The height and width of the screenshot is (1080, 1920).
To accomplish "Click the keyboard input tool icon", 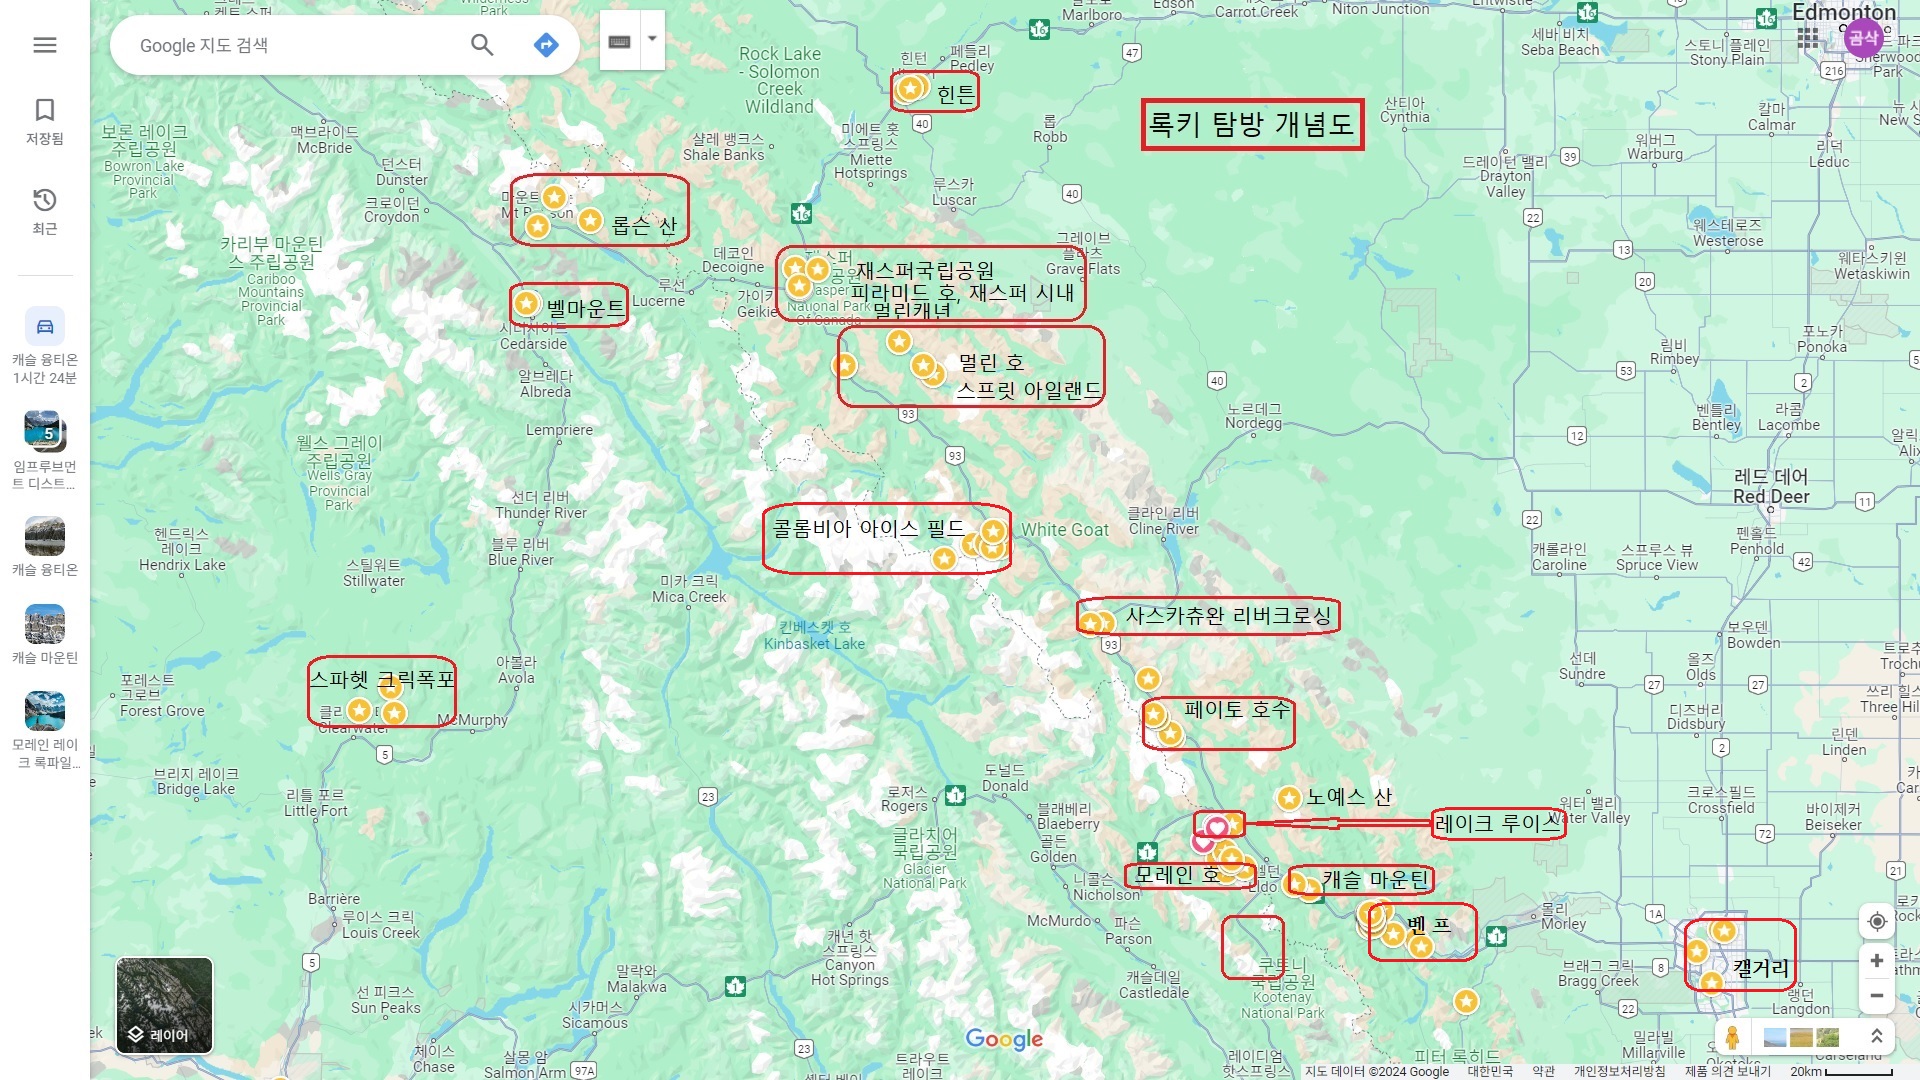I will tap(620, 41).
